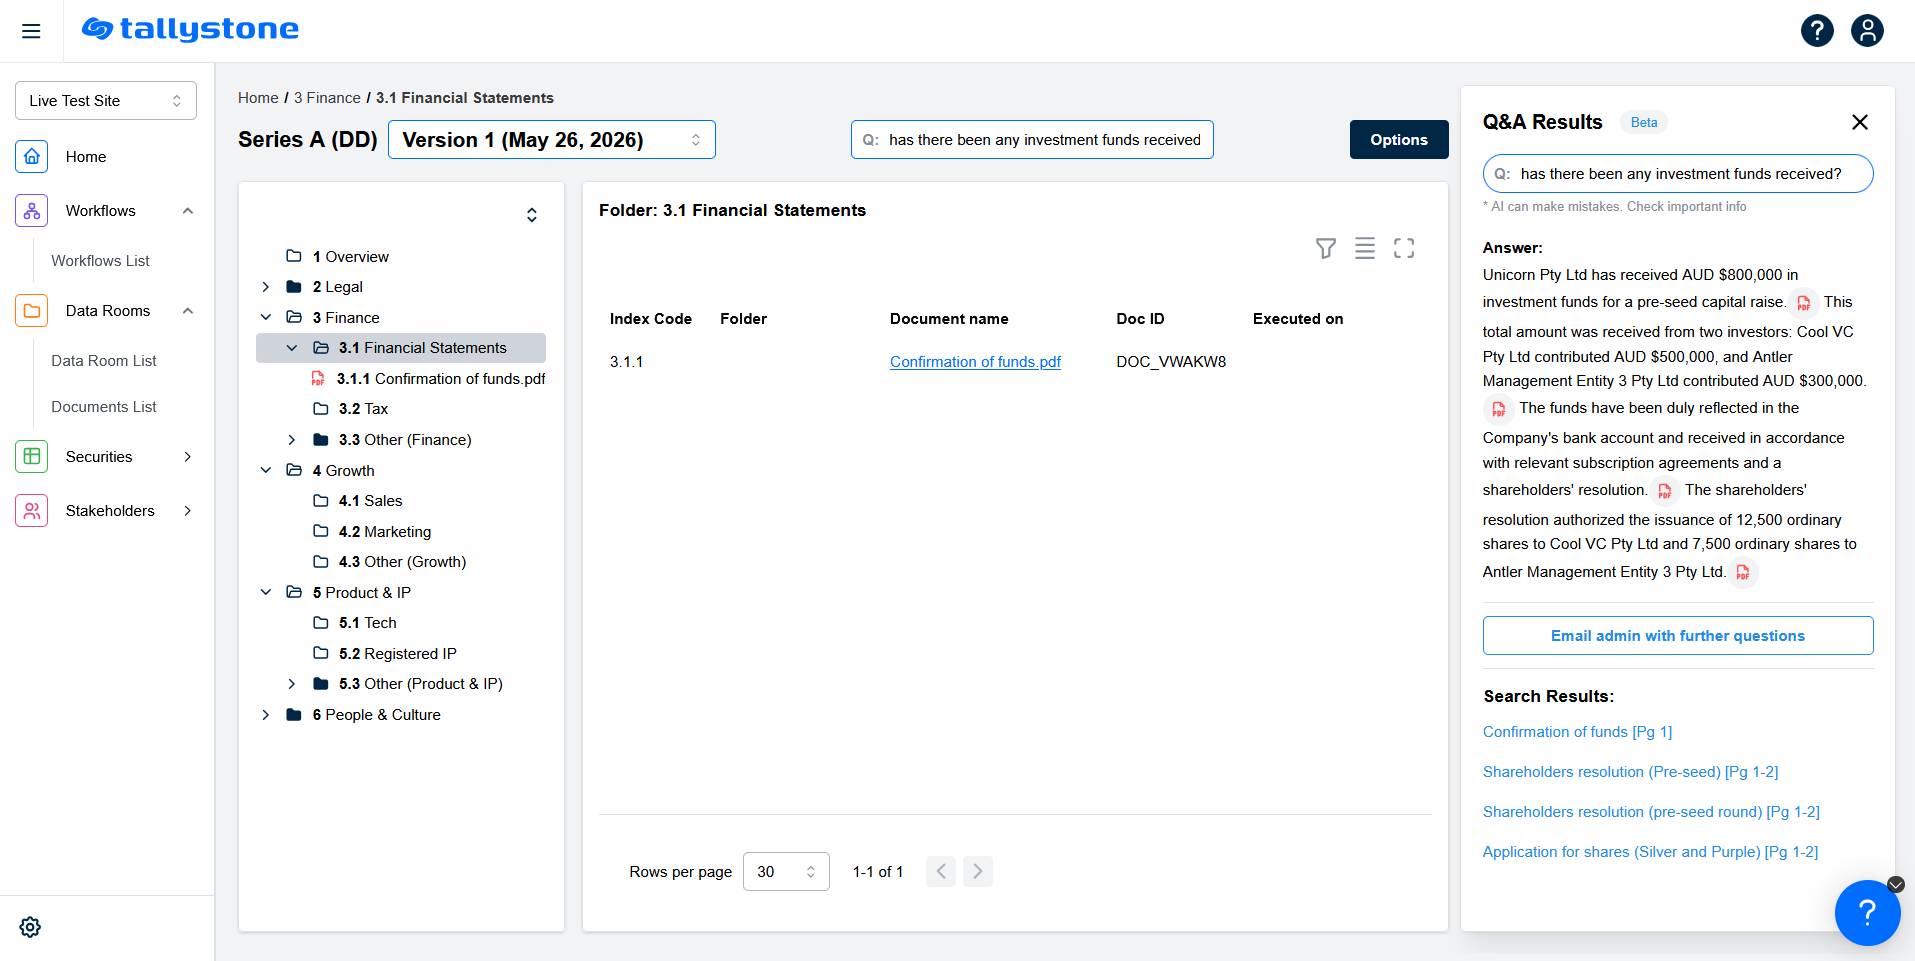Screen dimensions: 1915x961
Task: Click the list density lines icon
Action: pos(1365,248)
